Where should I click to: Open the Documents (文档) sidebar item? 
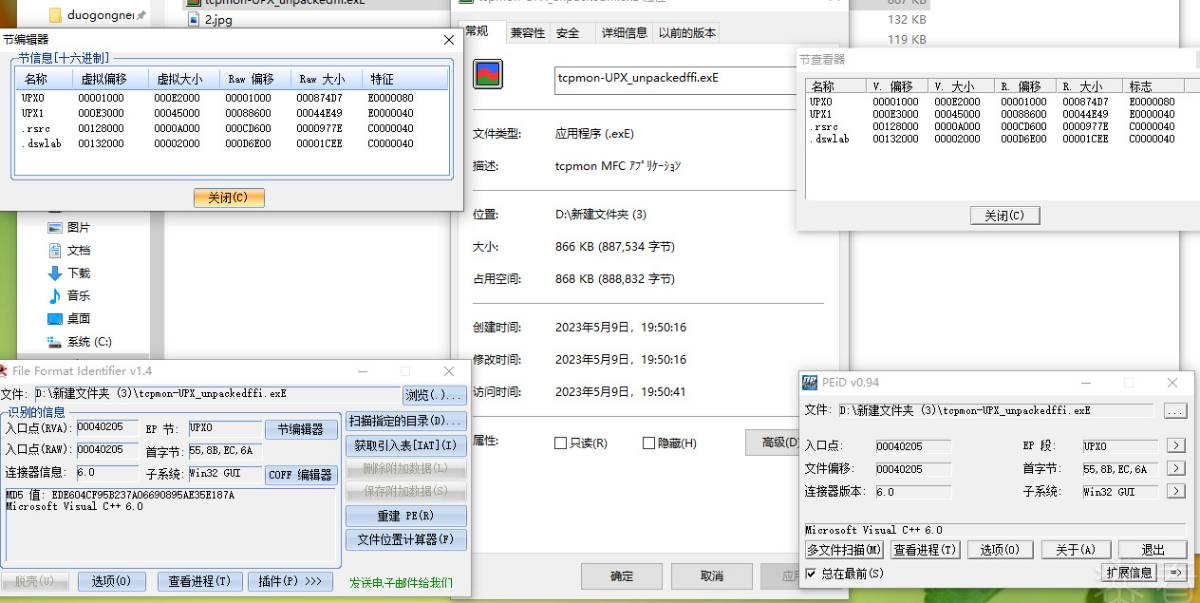click(68, 250)
